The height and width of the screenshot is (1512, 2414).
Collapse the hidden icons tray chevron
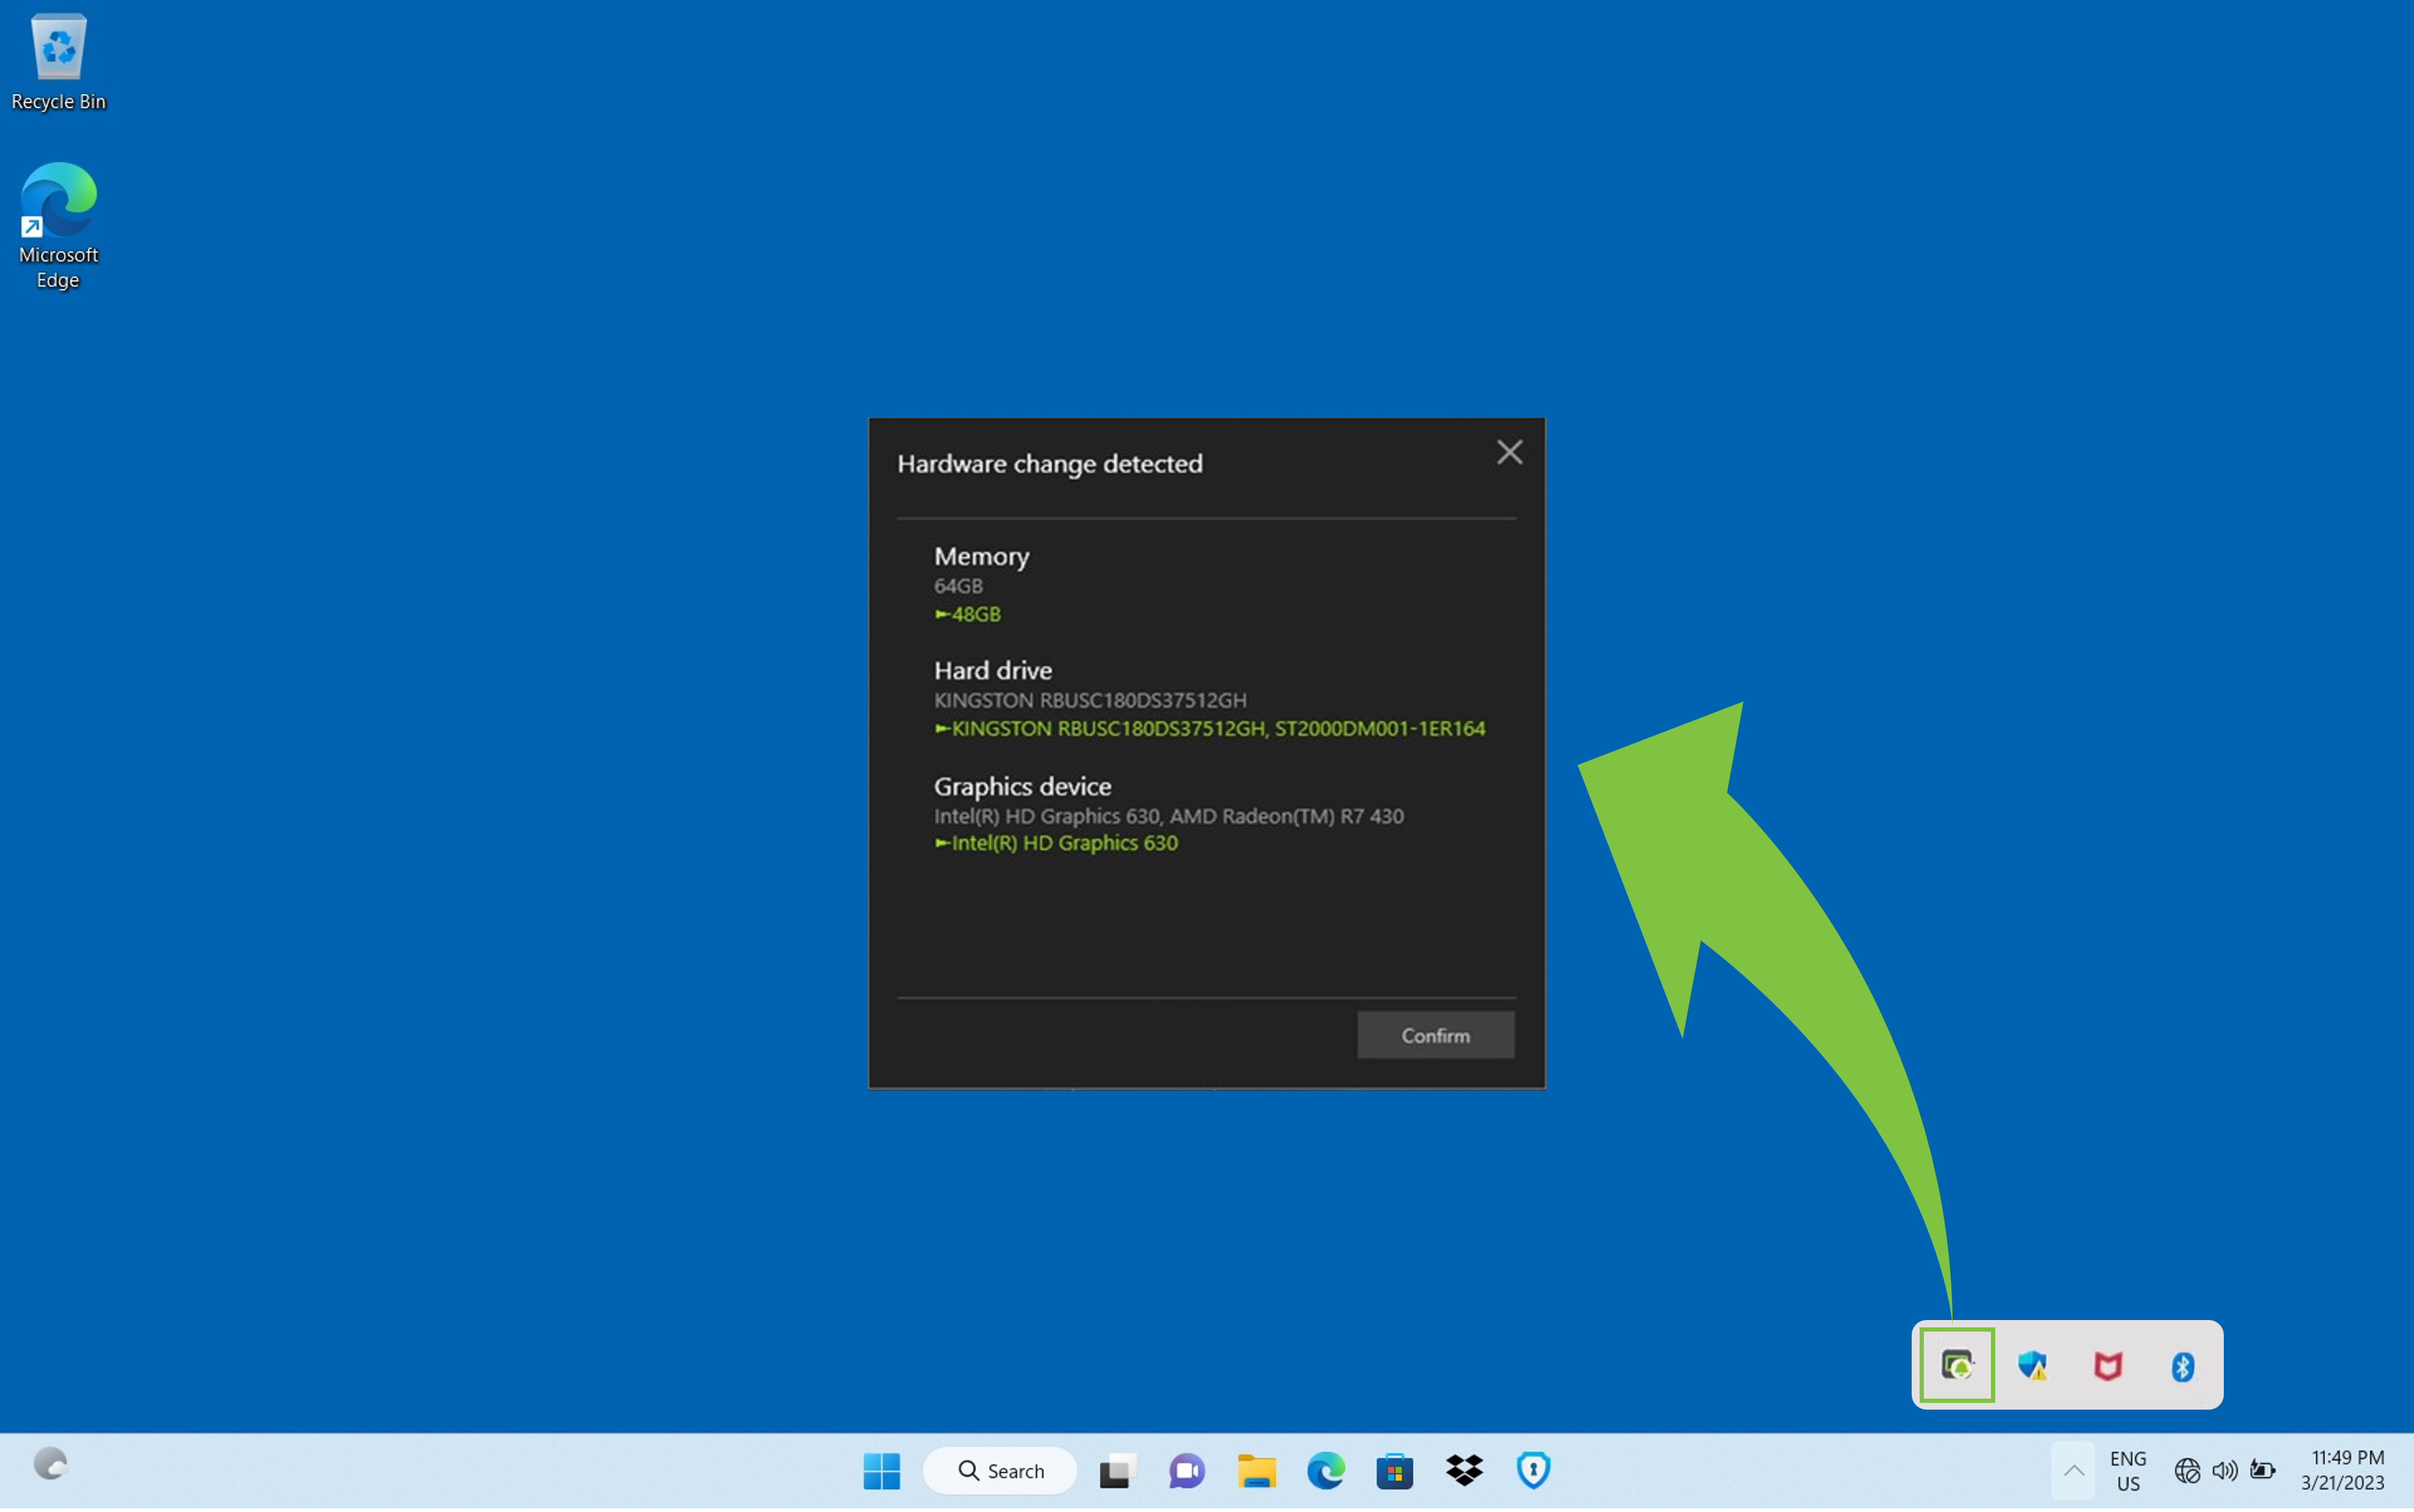point(2073,1470)
